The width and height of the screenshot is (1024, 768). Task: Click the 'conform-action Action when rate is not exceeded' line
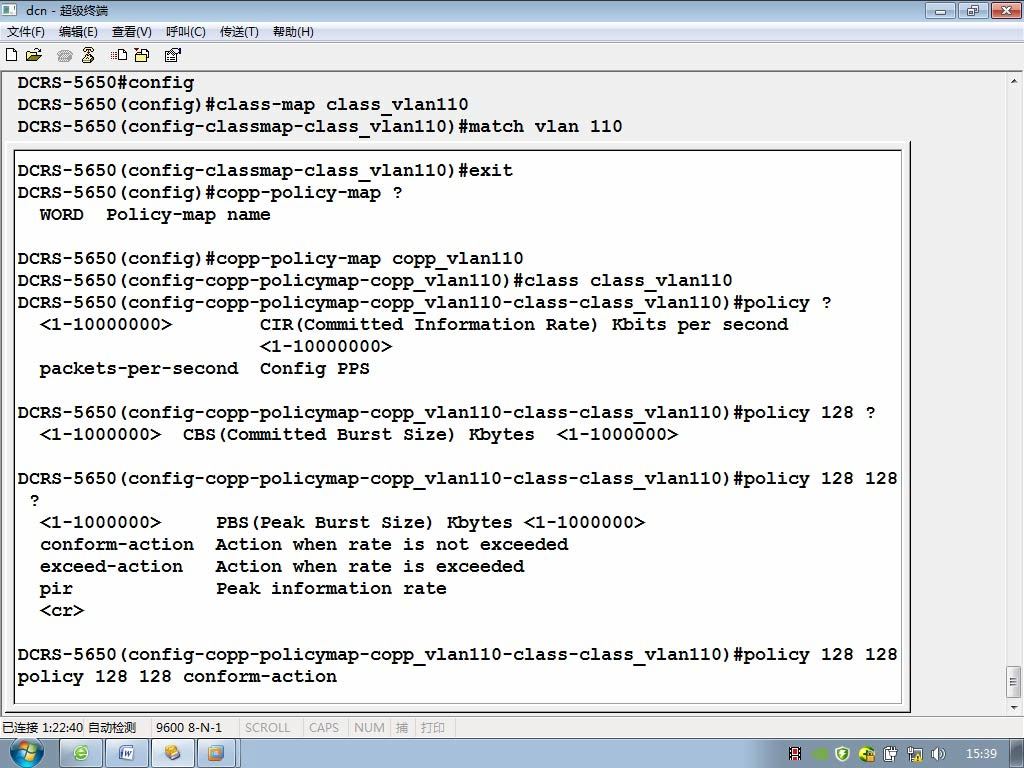click(304, 545)
